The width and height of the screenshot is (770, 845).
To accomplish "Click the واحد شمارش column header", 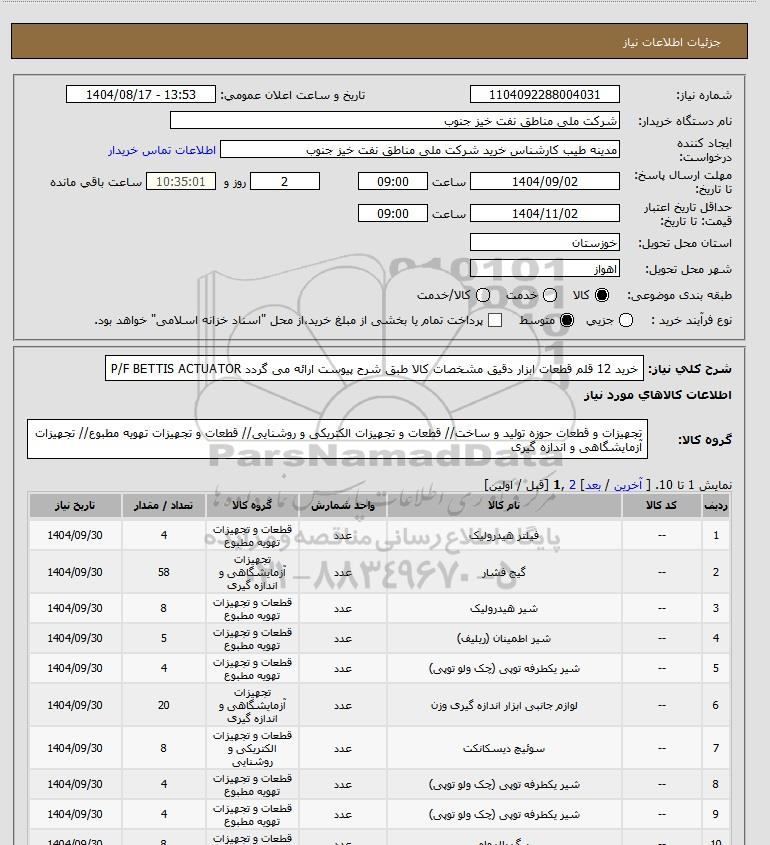I will (x=342, y=505).
